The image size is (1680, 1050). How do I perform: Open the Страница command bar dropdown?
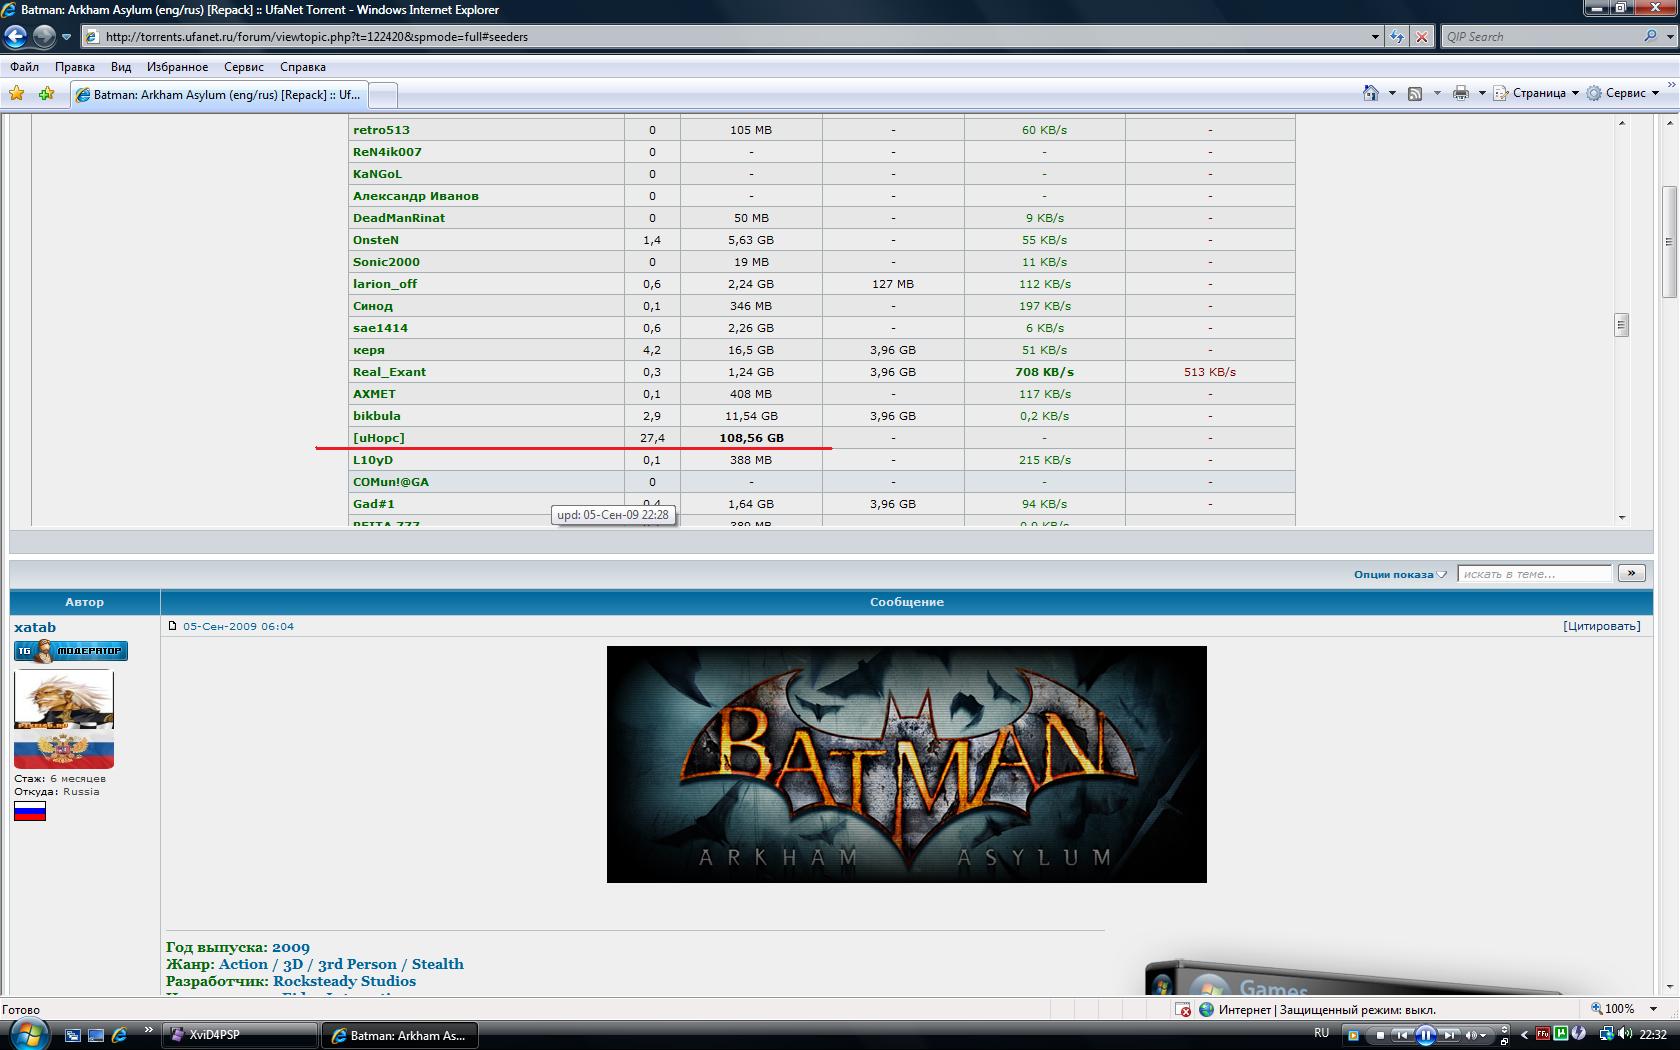click(x=1536, y=93)
